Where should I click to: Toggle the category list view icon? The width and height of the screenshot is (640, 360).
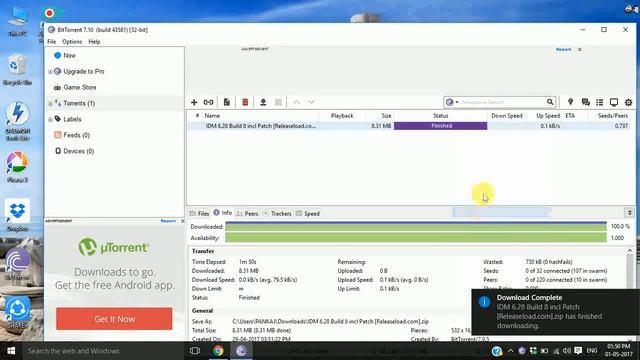coord(600,102)
